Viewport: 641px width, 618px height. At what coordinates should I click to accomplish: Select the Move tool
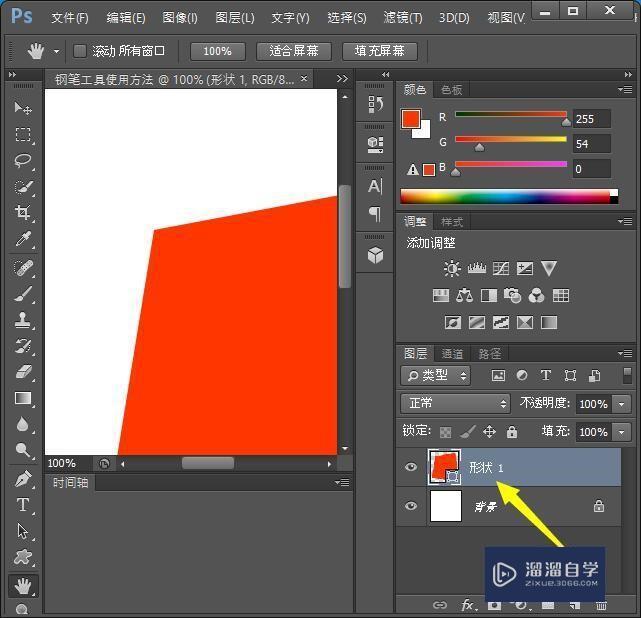(23, 108)
